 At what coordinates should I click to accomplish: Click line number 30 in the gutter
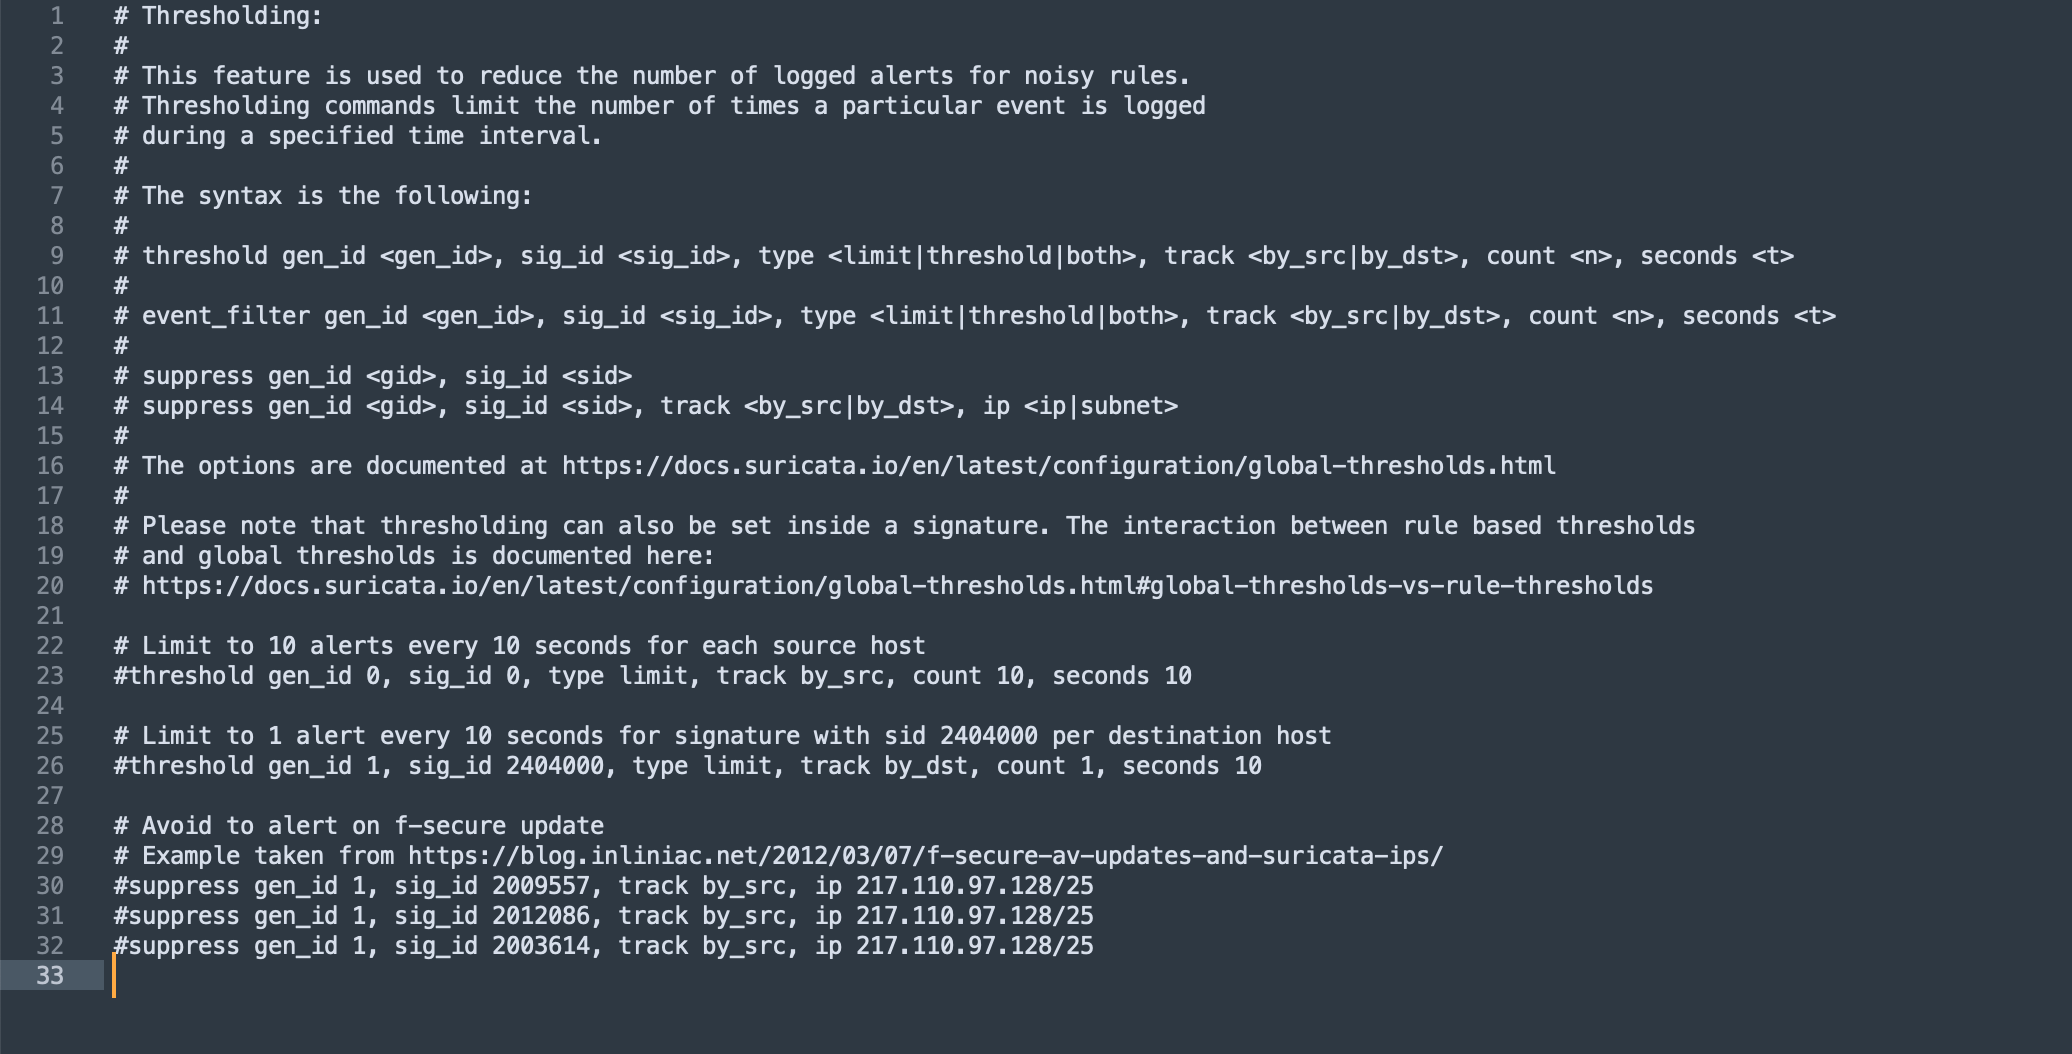click(x=50, y=886)
